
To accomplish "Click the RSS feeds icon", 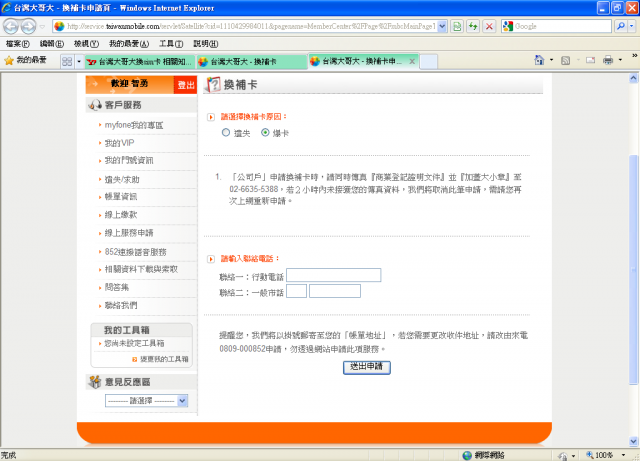I will (565, 60).
